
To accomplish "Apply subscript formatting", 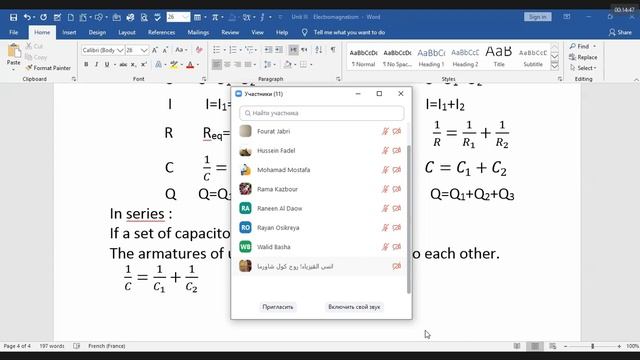I will pyautogui.click(x=133, y=64).
